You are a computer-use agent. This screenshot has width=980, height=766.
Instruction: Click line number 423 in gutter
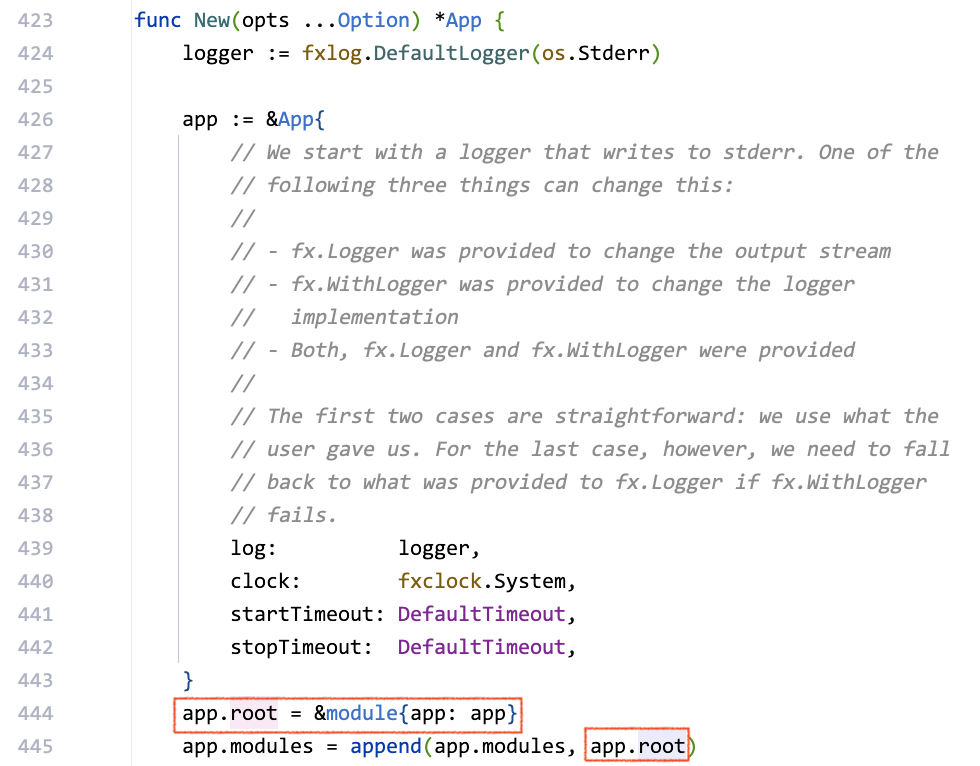point(35,21)
